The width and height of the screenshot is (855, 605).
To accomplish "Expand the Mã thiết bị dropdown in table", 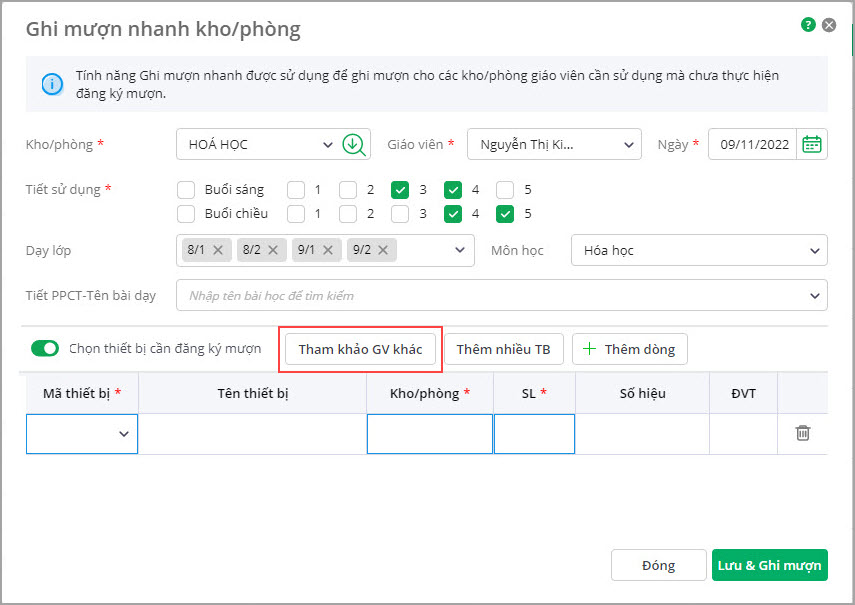I will tap(124, 434).
